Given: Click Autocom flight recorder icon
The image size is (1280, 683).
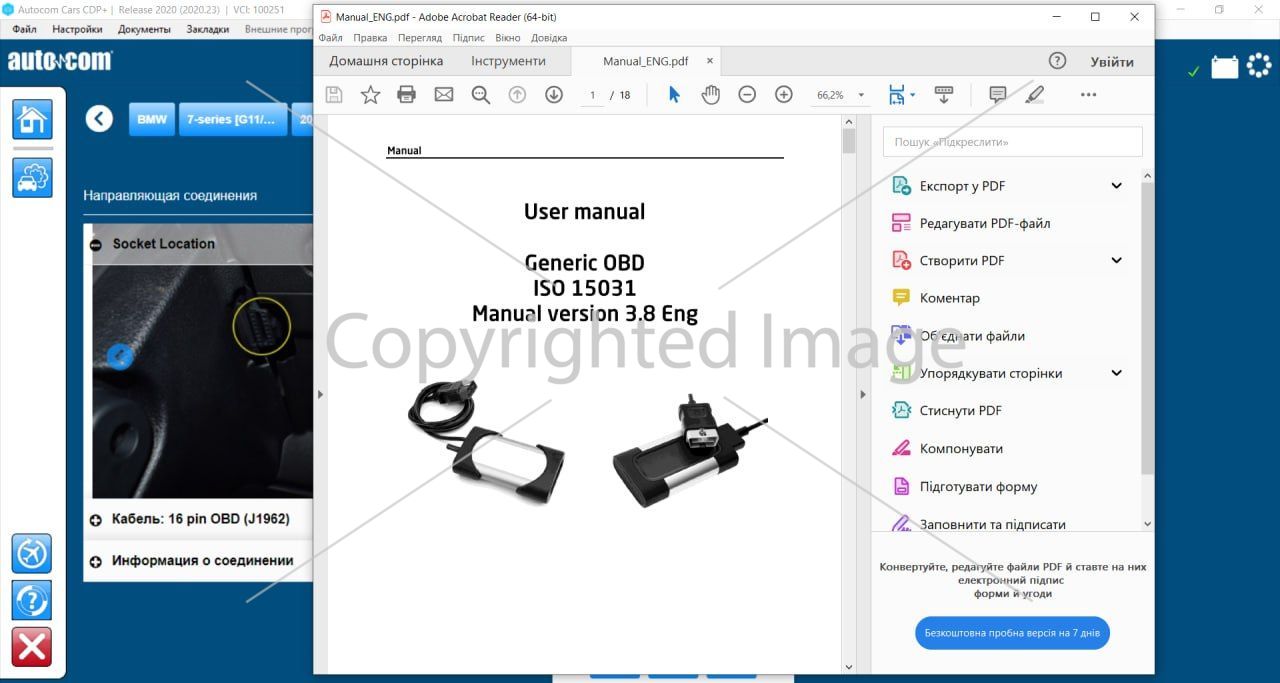Looking at the screenshot, I should click(x=31, y=553).
